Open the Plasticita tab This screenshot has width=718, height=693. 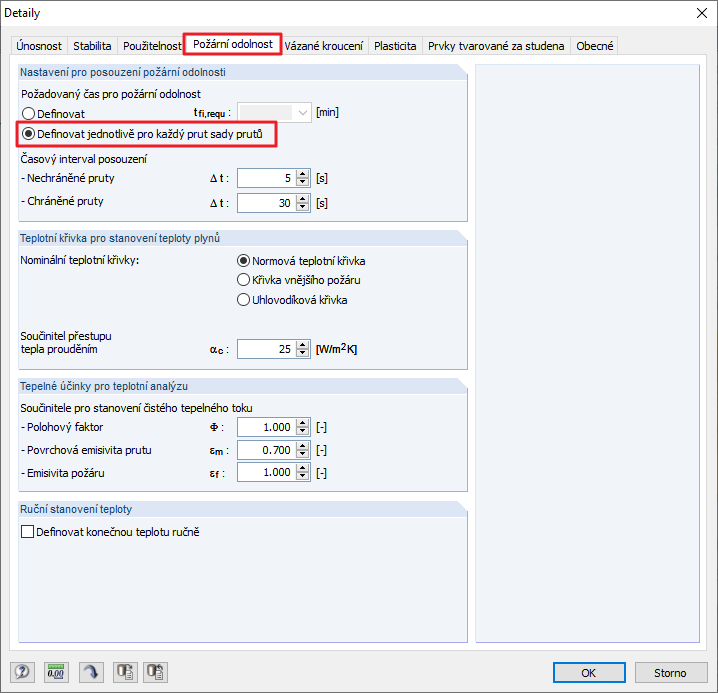(x=395, y=46)
